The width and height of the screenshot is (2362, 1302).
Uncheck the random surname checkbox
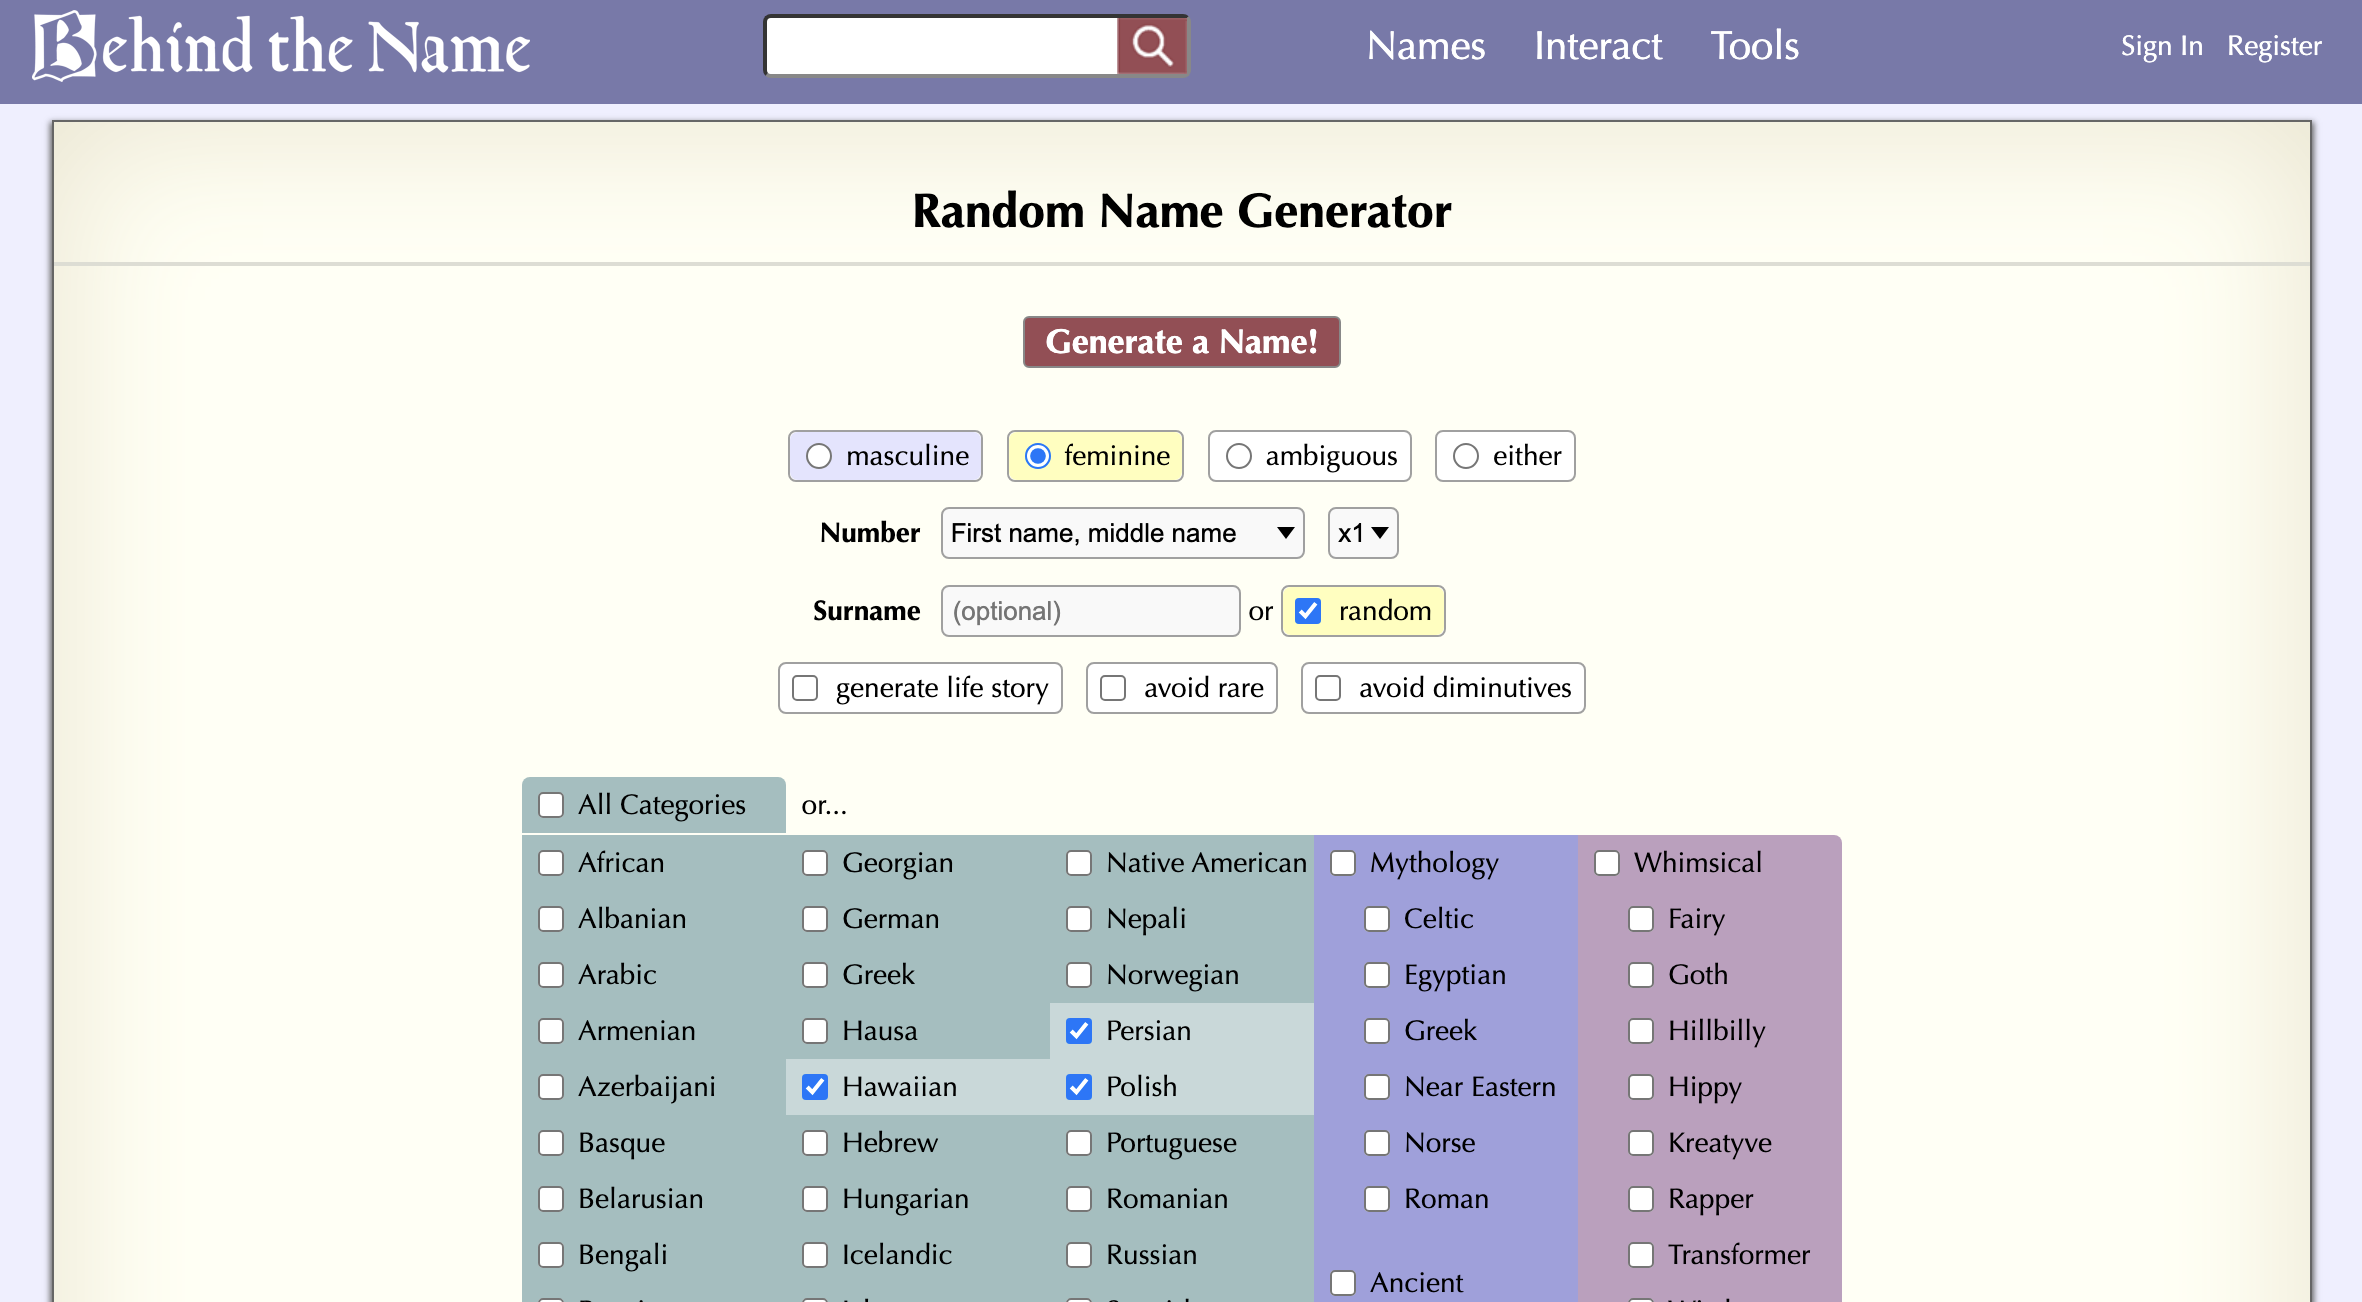pos(1308,611)
